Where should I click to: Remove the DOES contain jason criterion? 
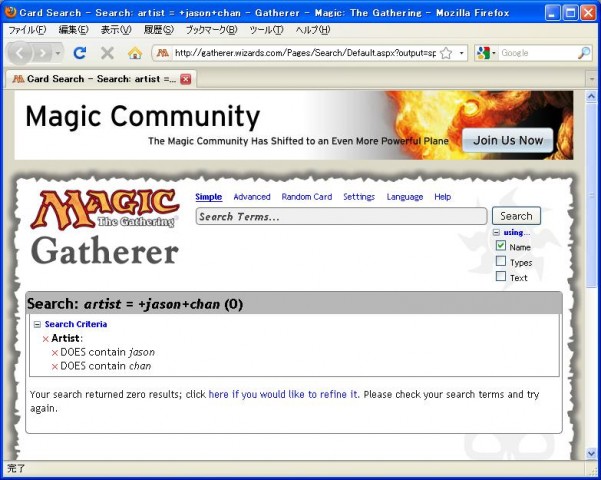tap(54, 353)
